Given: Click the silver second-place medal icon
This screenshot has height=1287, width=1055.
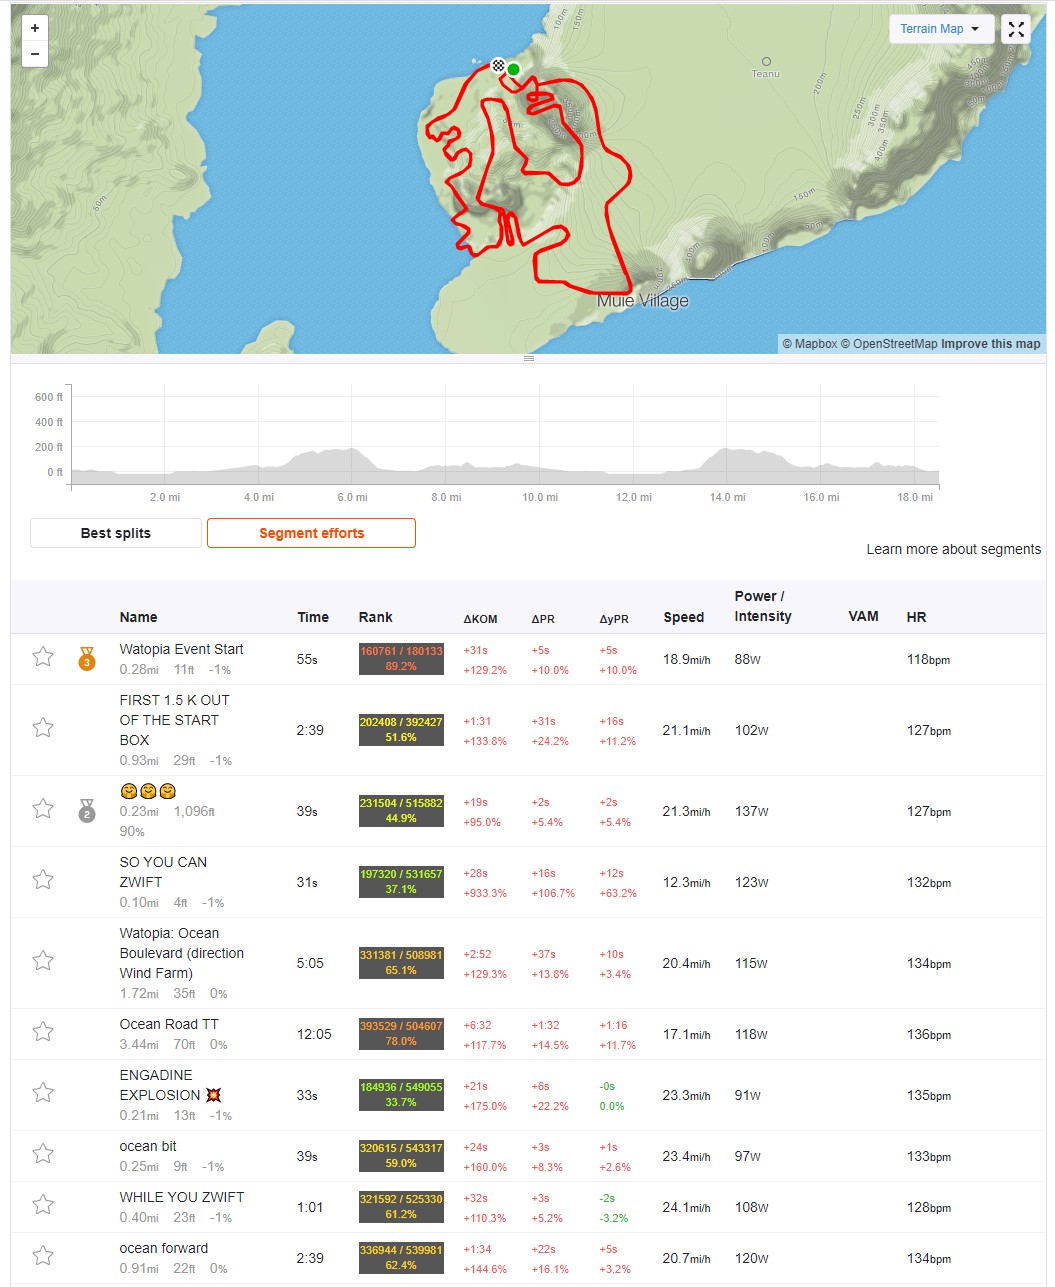Looking at the screenshot, I should point(87,810).
